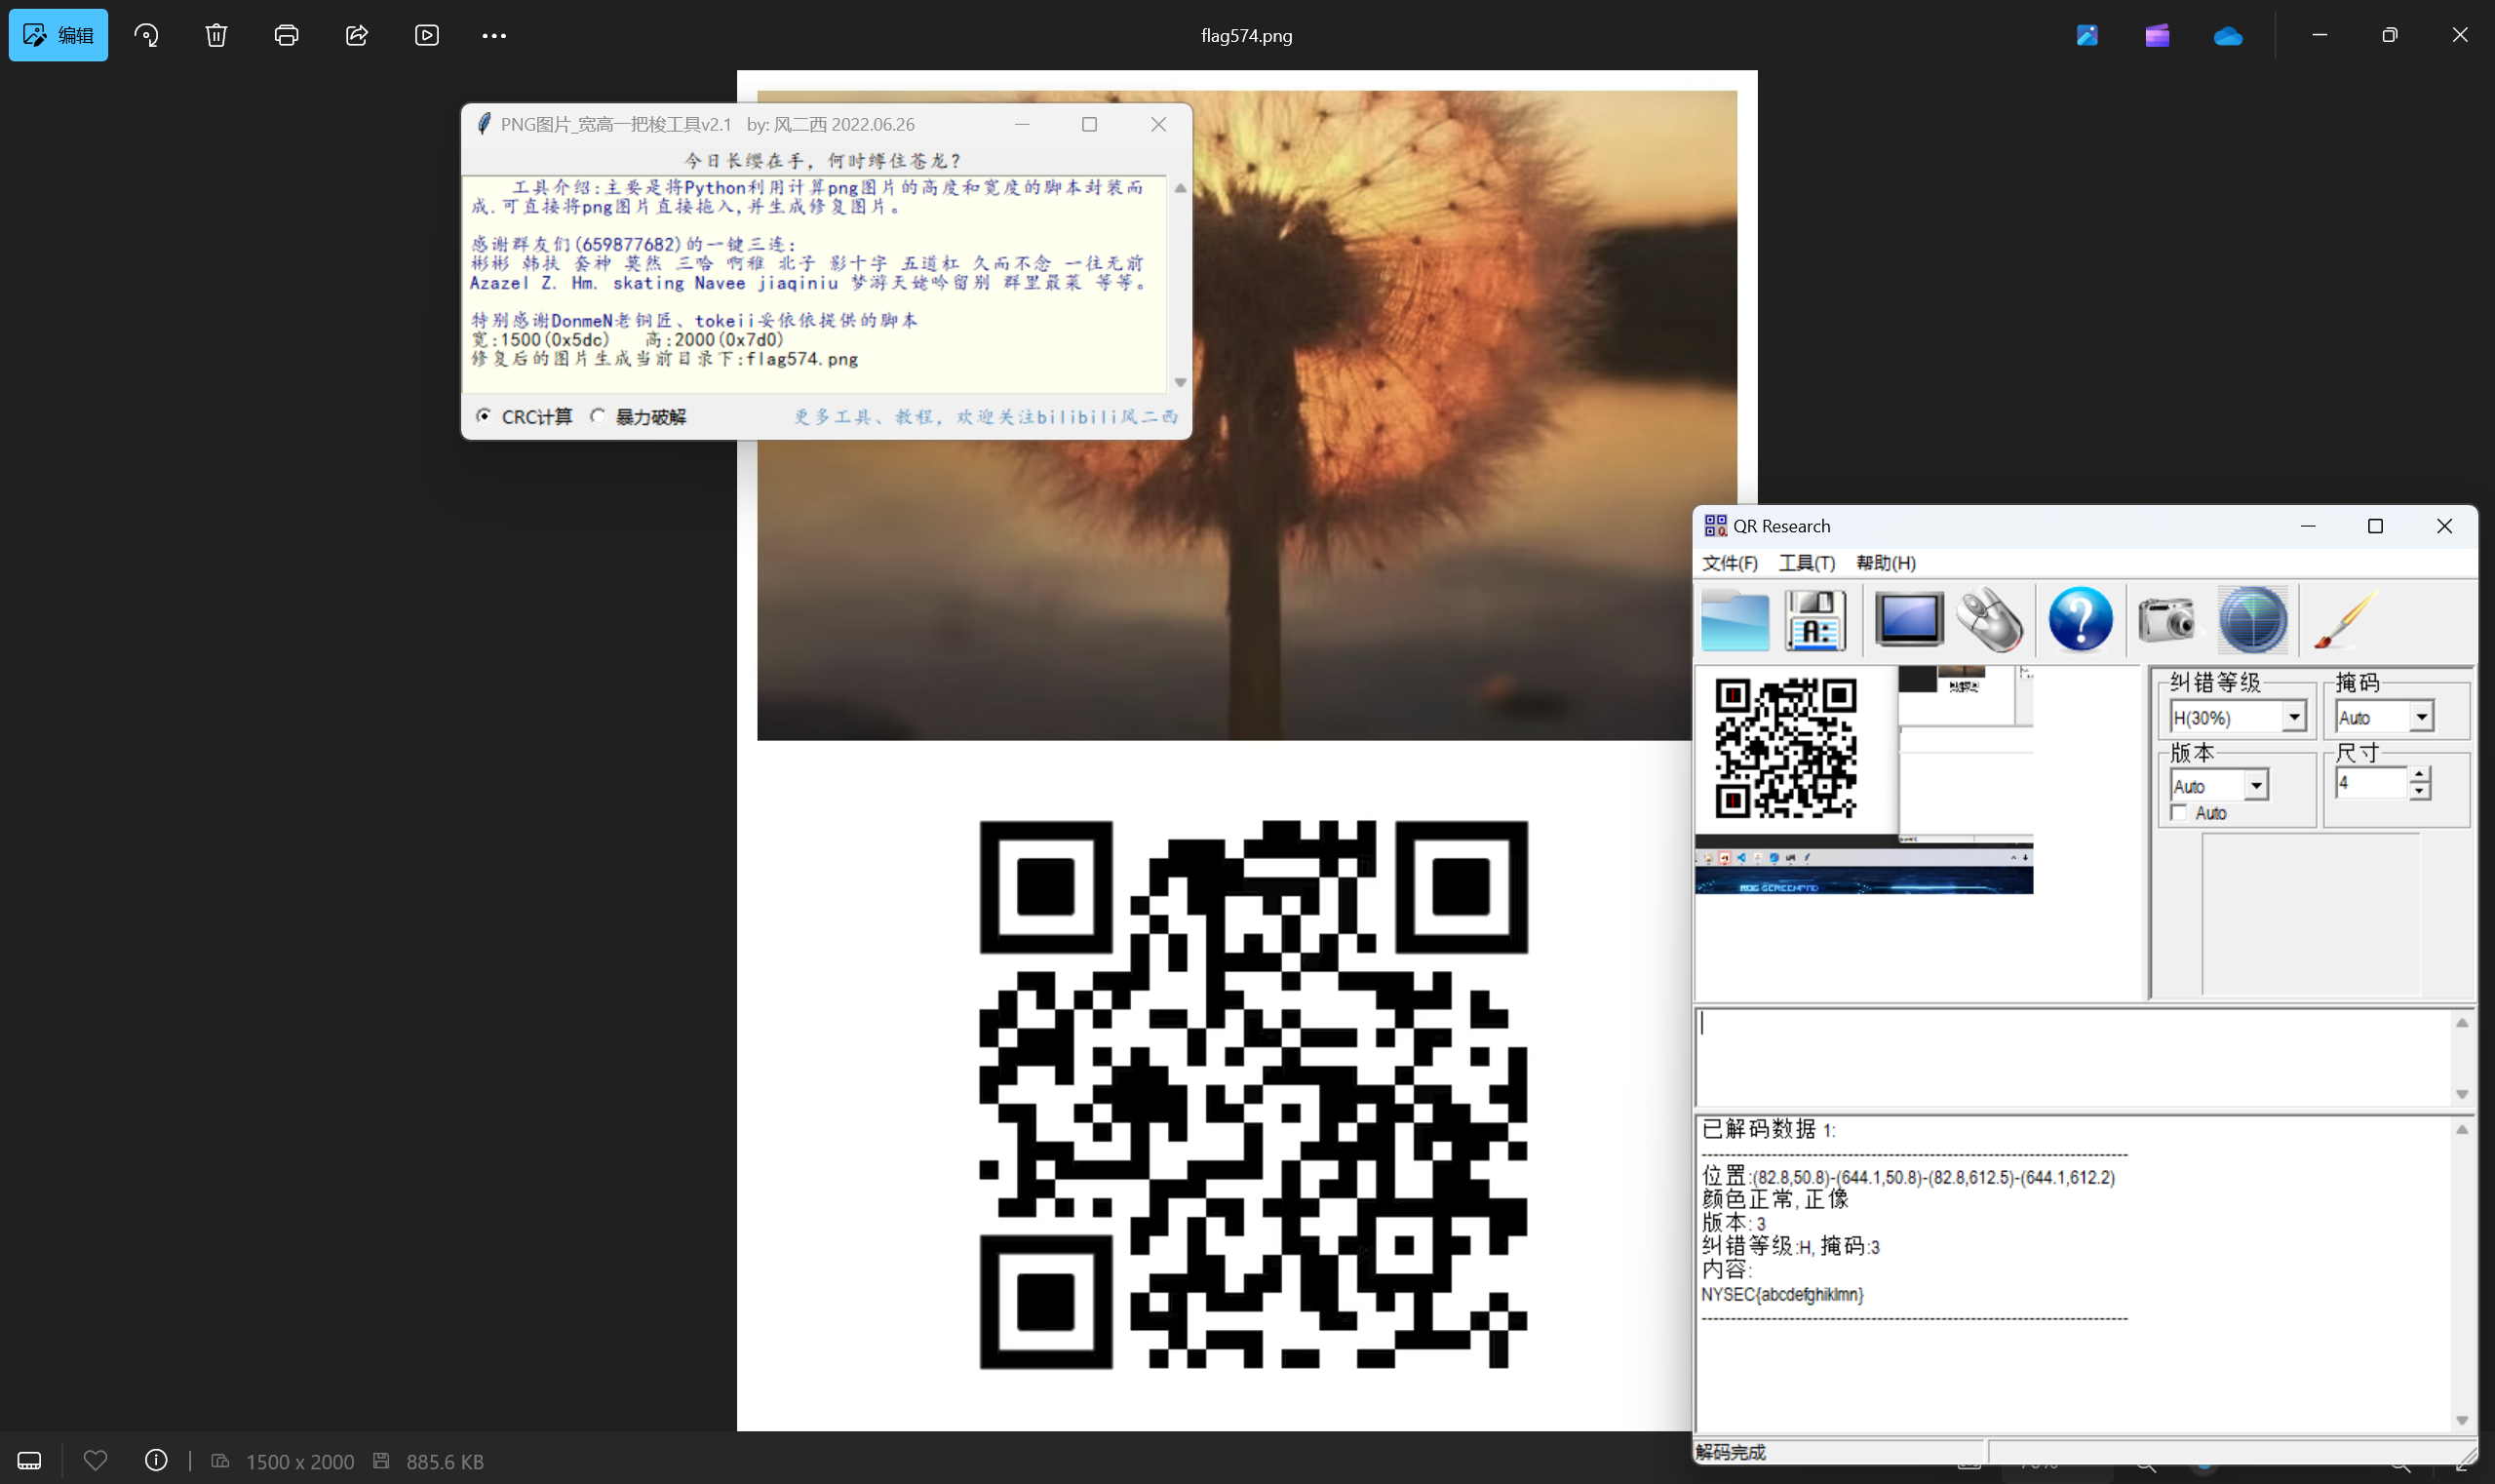
Task: Capture screen with monitor icon in QR Research
Action: (1908, 619)
